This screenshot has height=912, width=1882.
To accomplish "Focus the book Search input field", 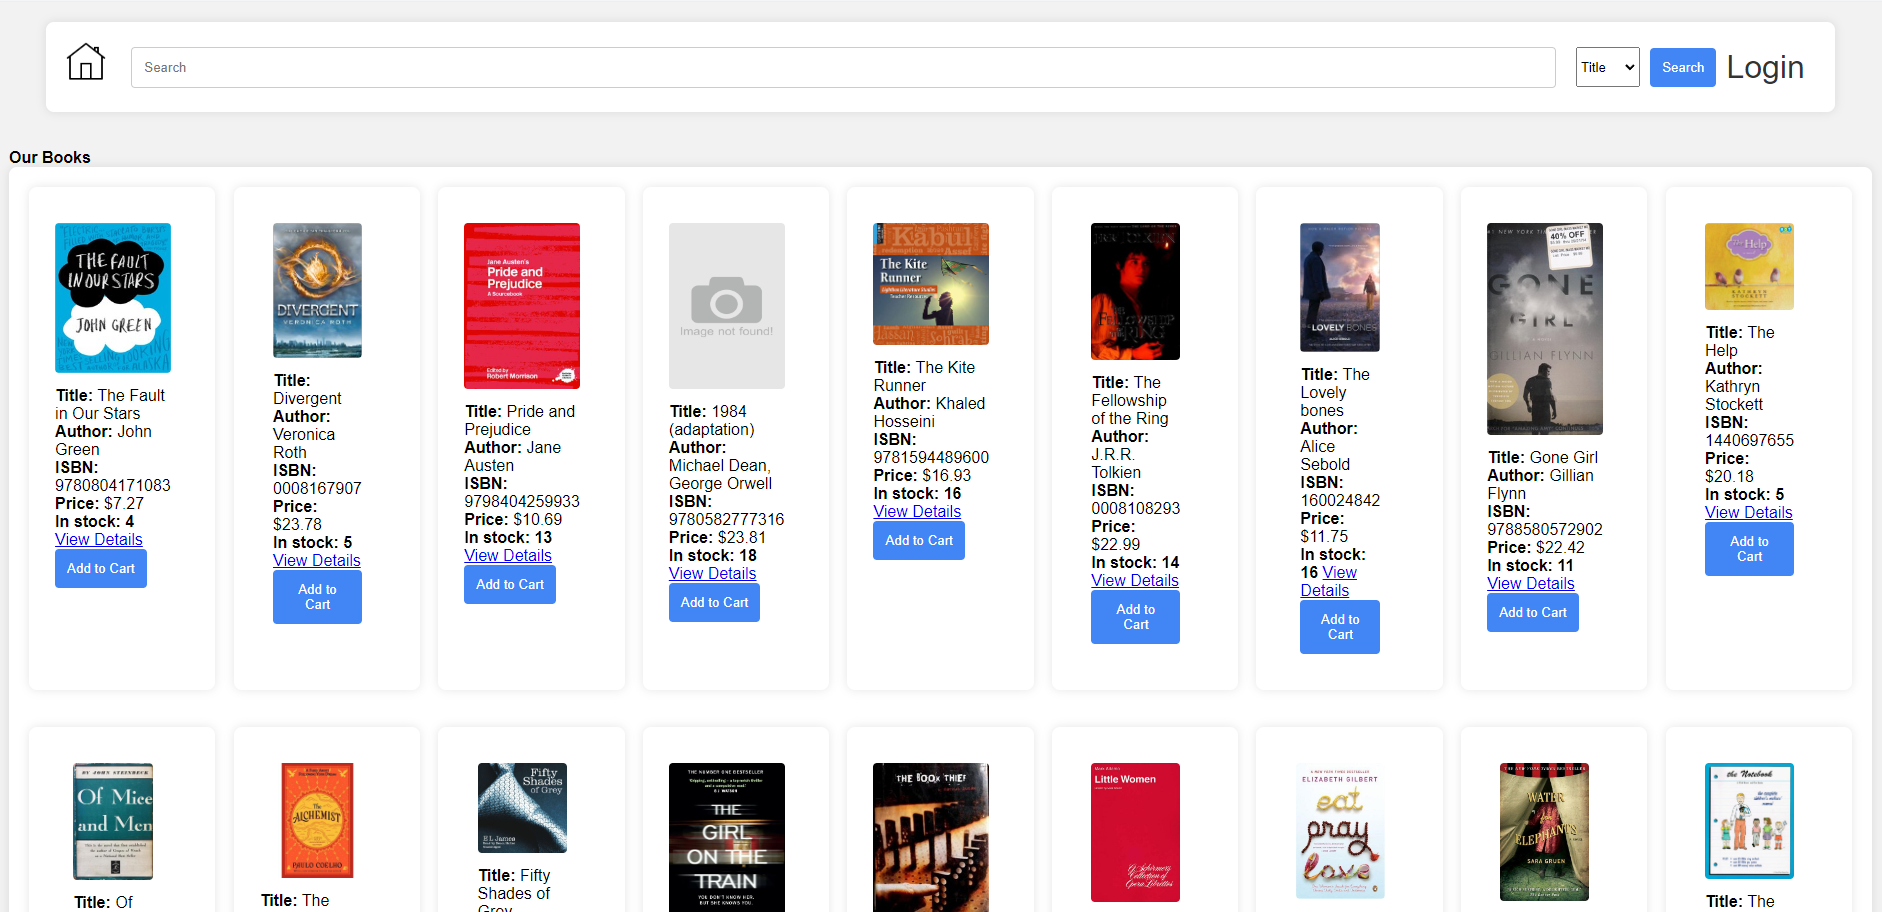I will click(843, 67).
